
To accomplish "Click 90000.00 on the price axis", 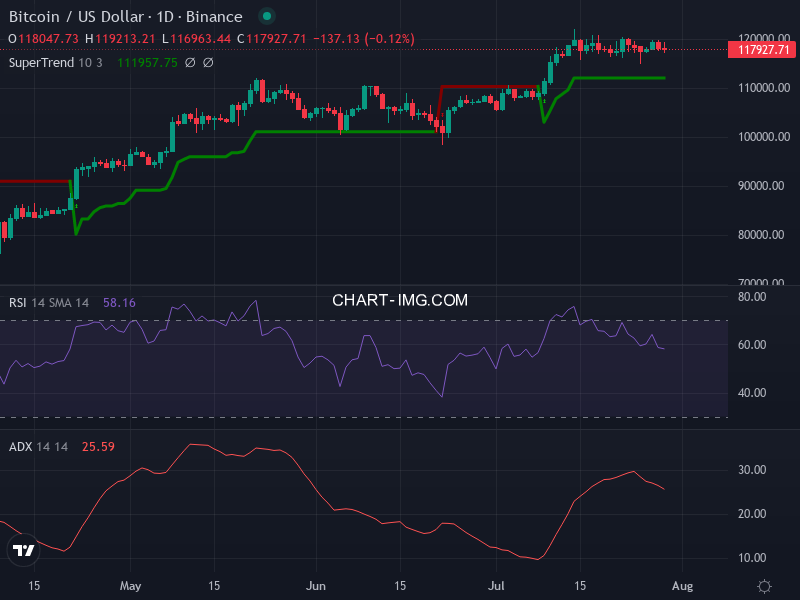I will (761, 186).
